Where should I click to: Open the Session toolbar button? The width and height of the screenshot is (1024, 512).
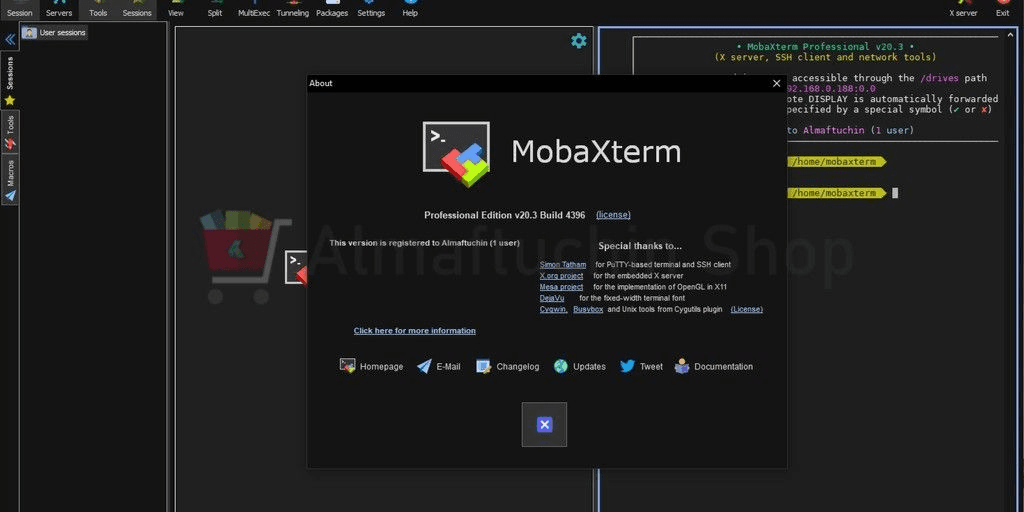[20, 9]
